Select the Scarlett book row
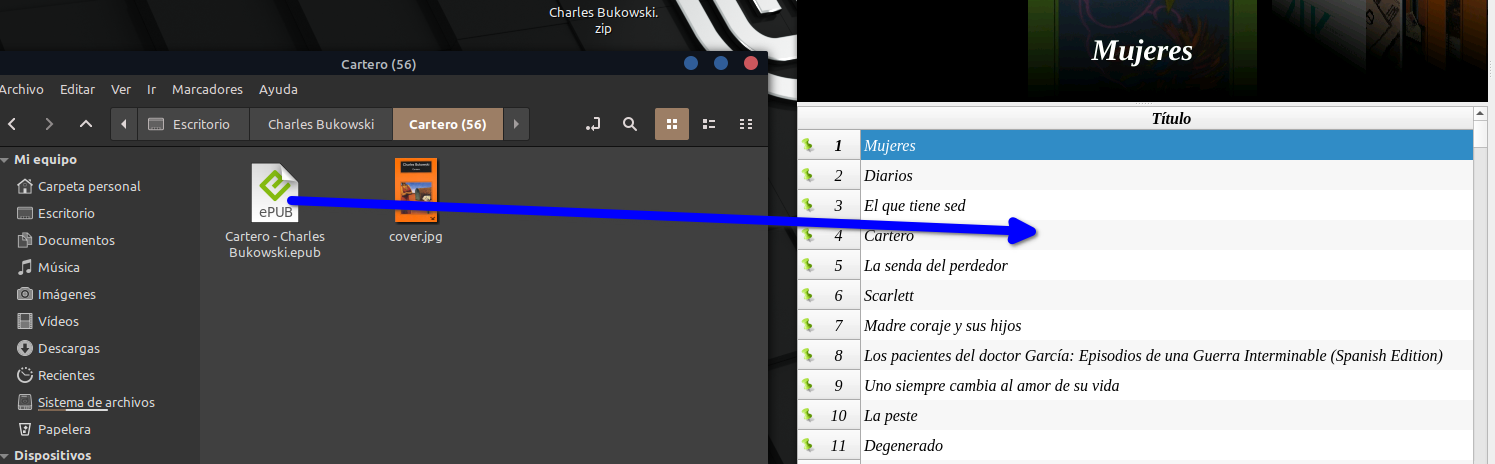1495x464 pixels. pyautogui.click(x=1167, y=295)
